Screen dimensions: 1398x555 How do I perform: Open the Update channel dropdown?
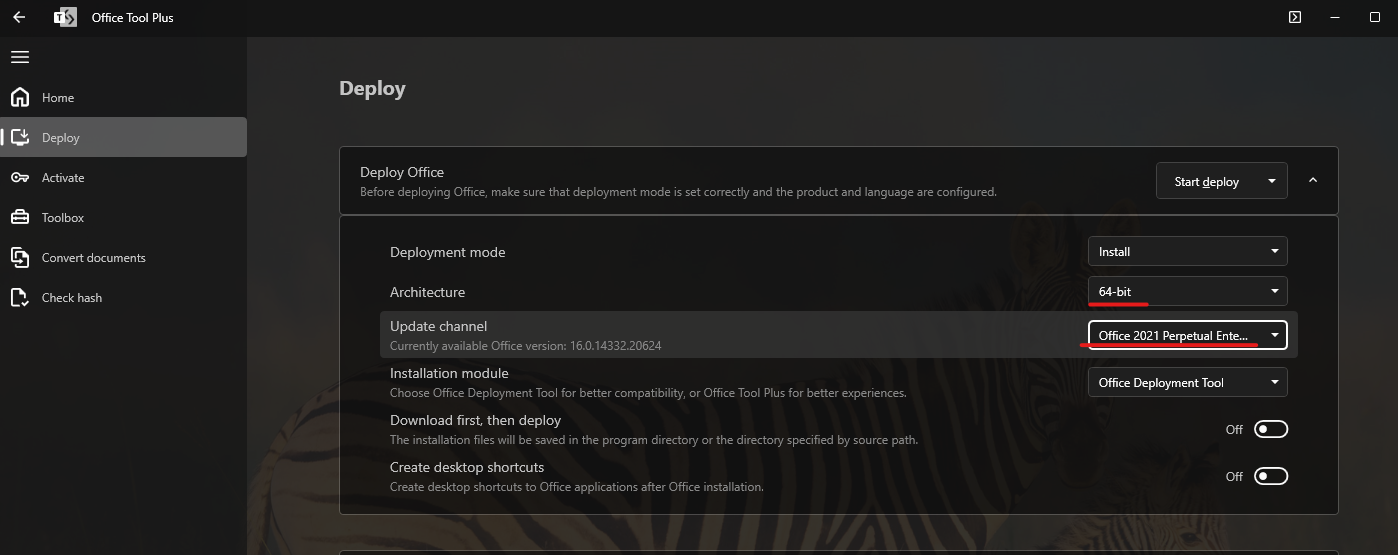[1187, 335]
